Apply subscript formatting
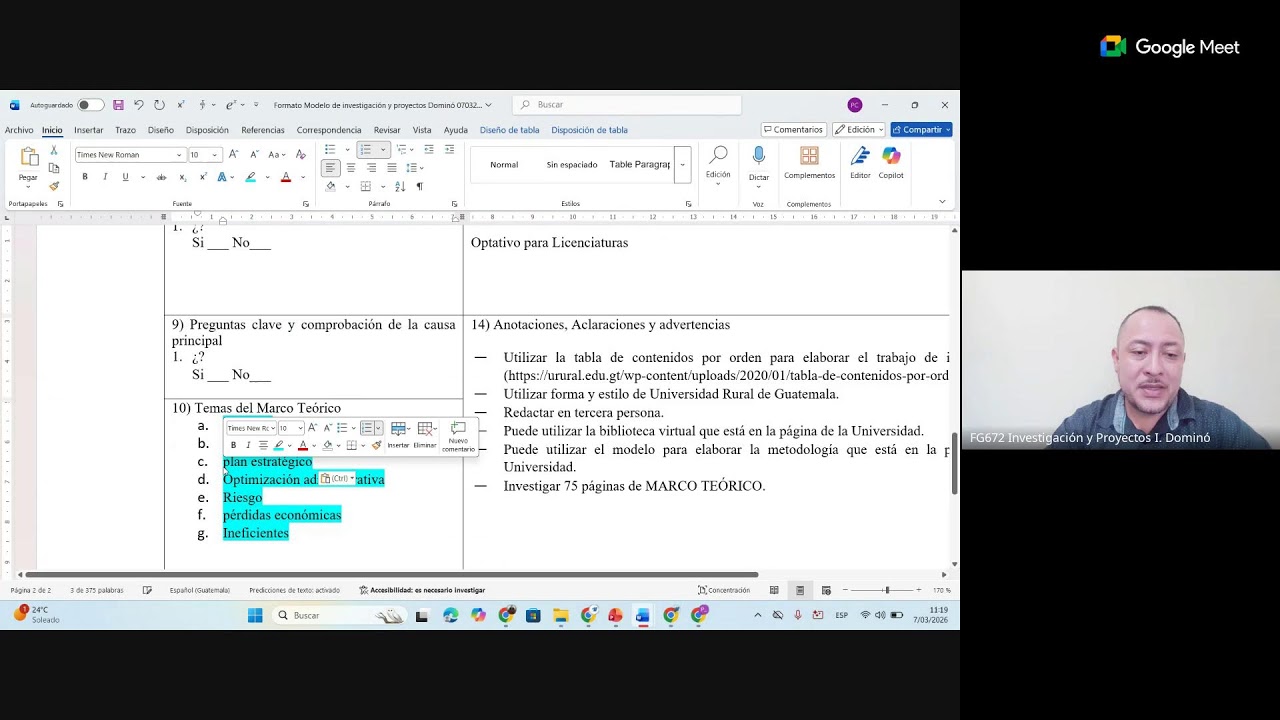Viewport: 1280px width, 720px height. [182, 177]
